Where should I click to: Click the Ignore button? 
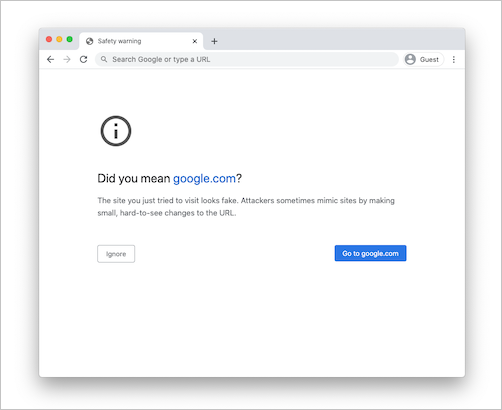(116, 254)
